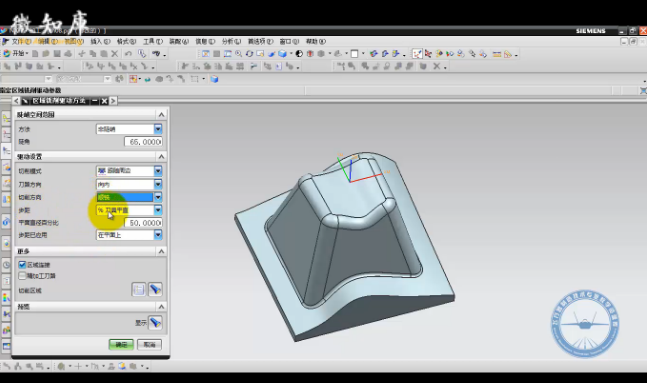
Task: Click the list edit icon beside 切削区域
Action: [x=139, y=289]
